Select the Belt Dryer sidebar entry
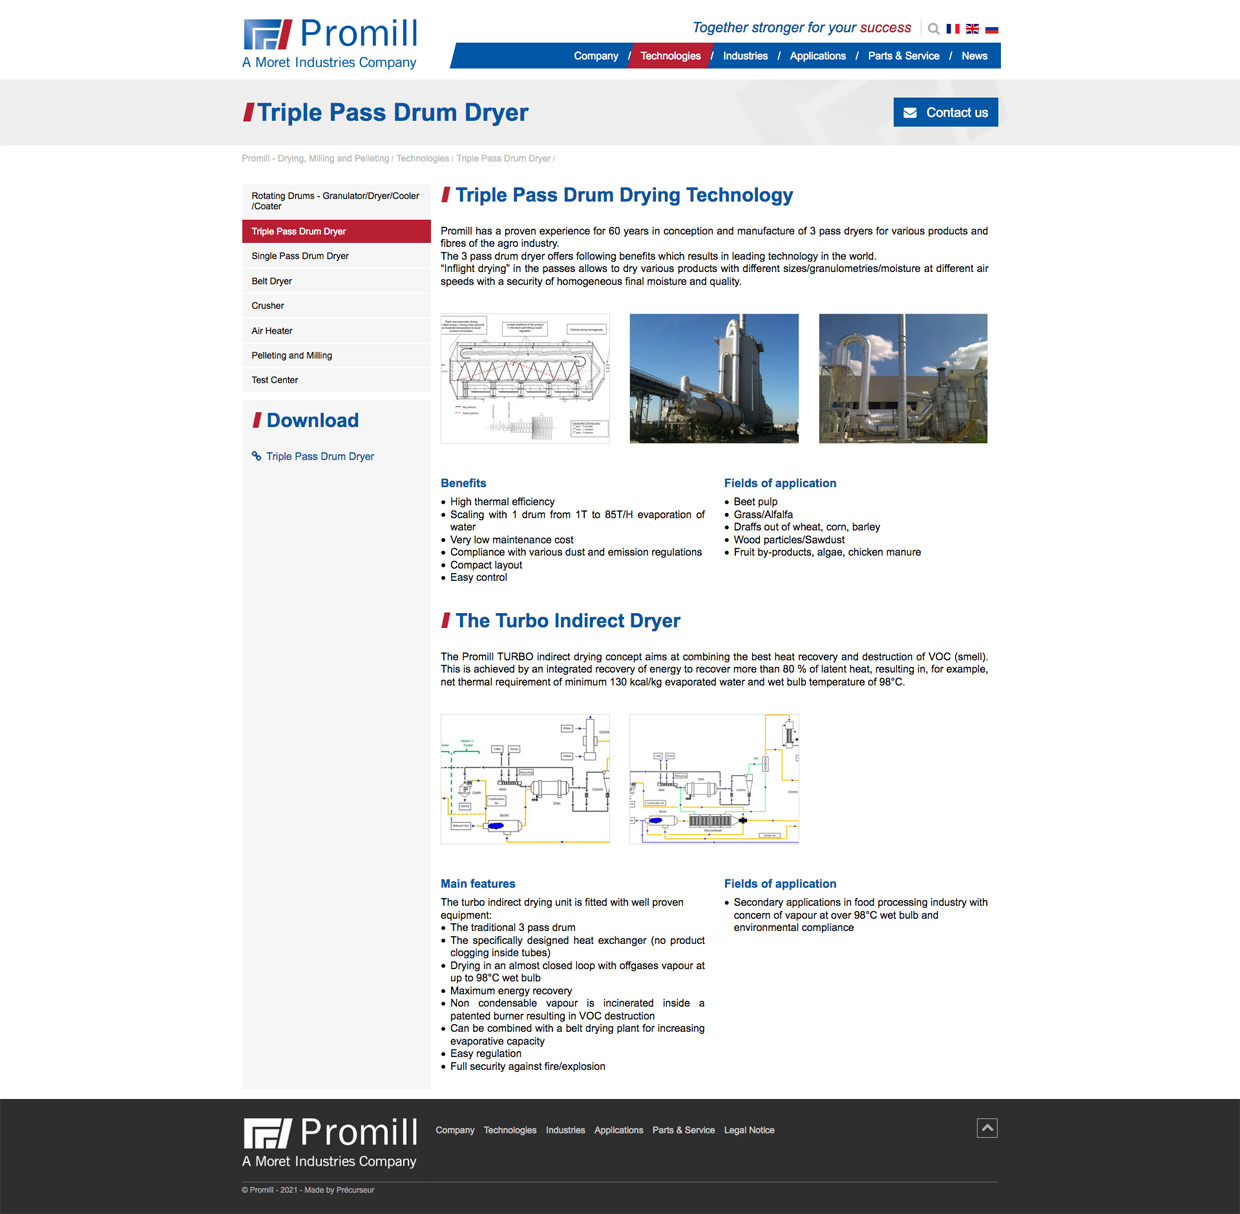 click(271, 281)
